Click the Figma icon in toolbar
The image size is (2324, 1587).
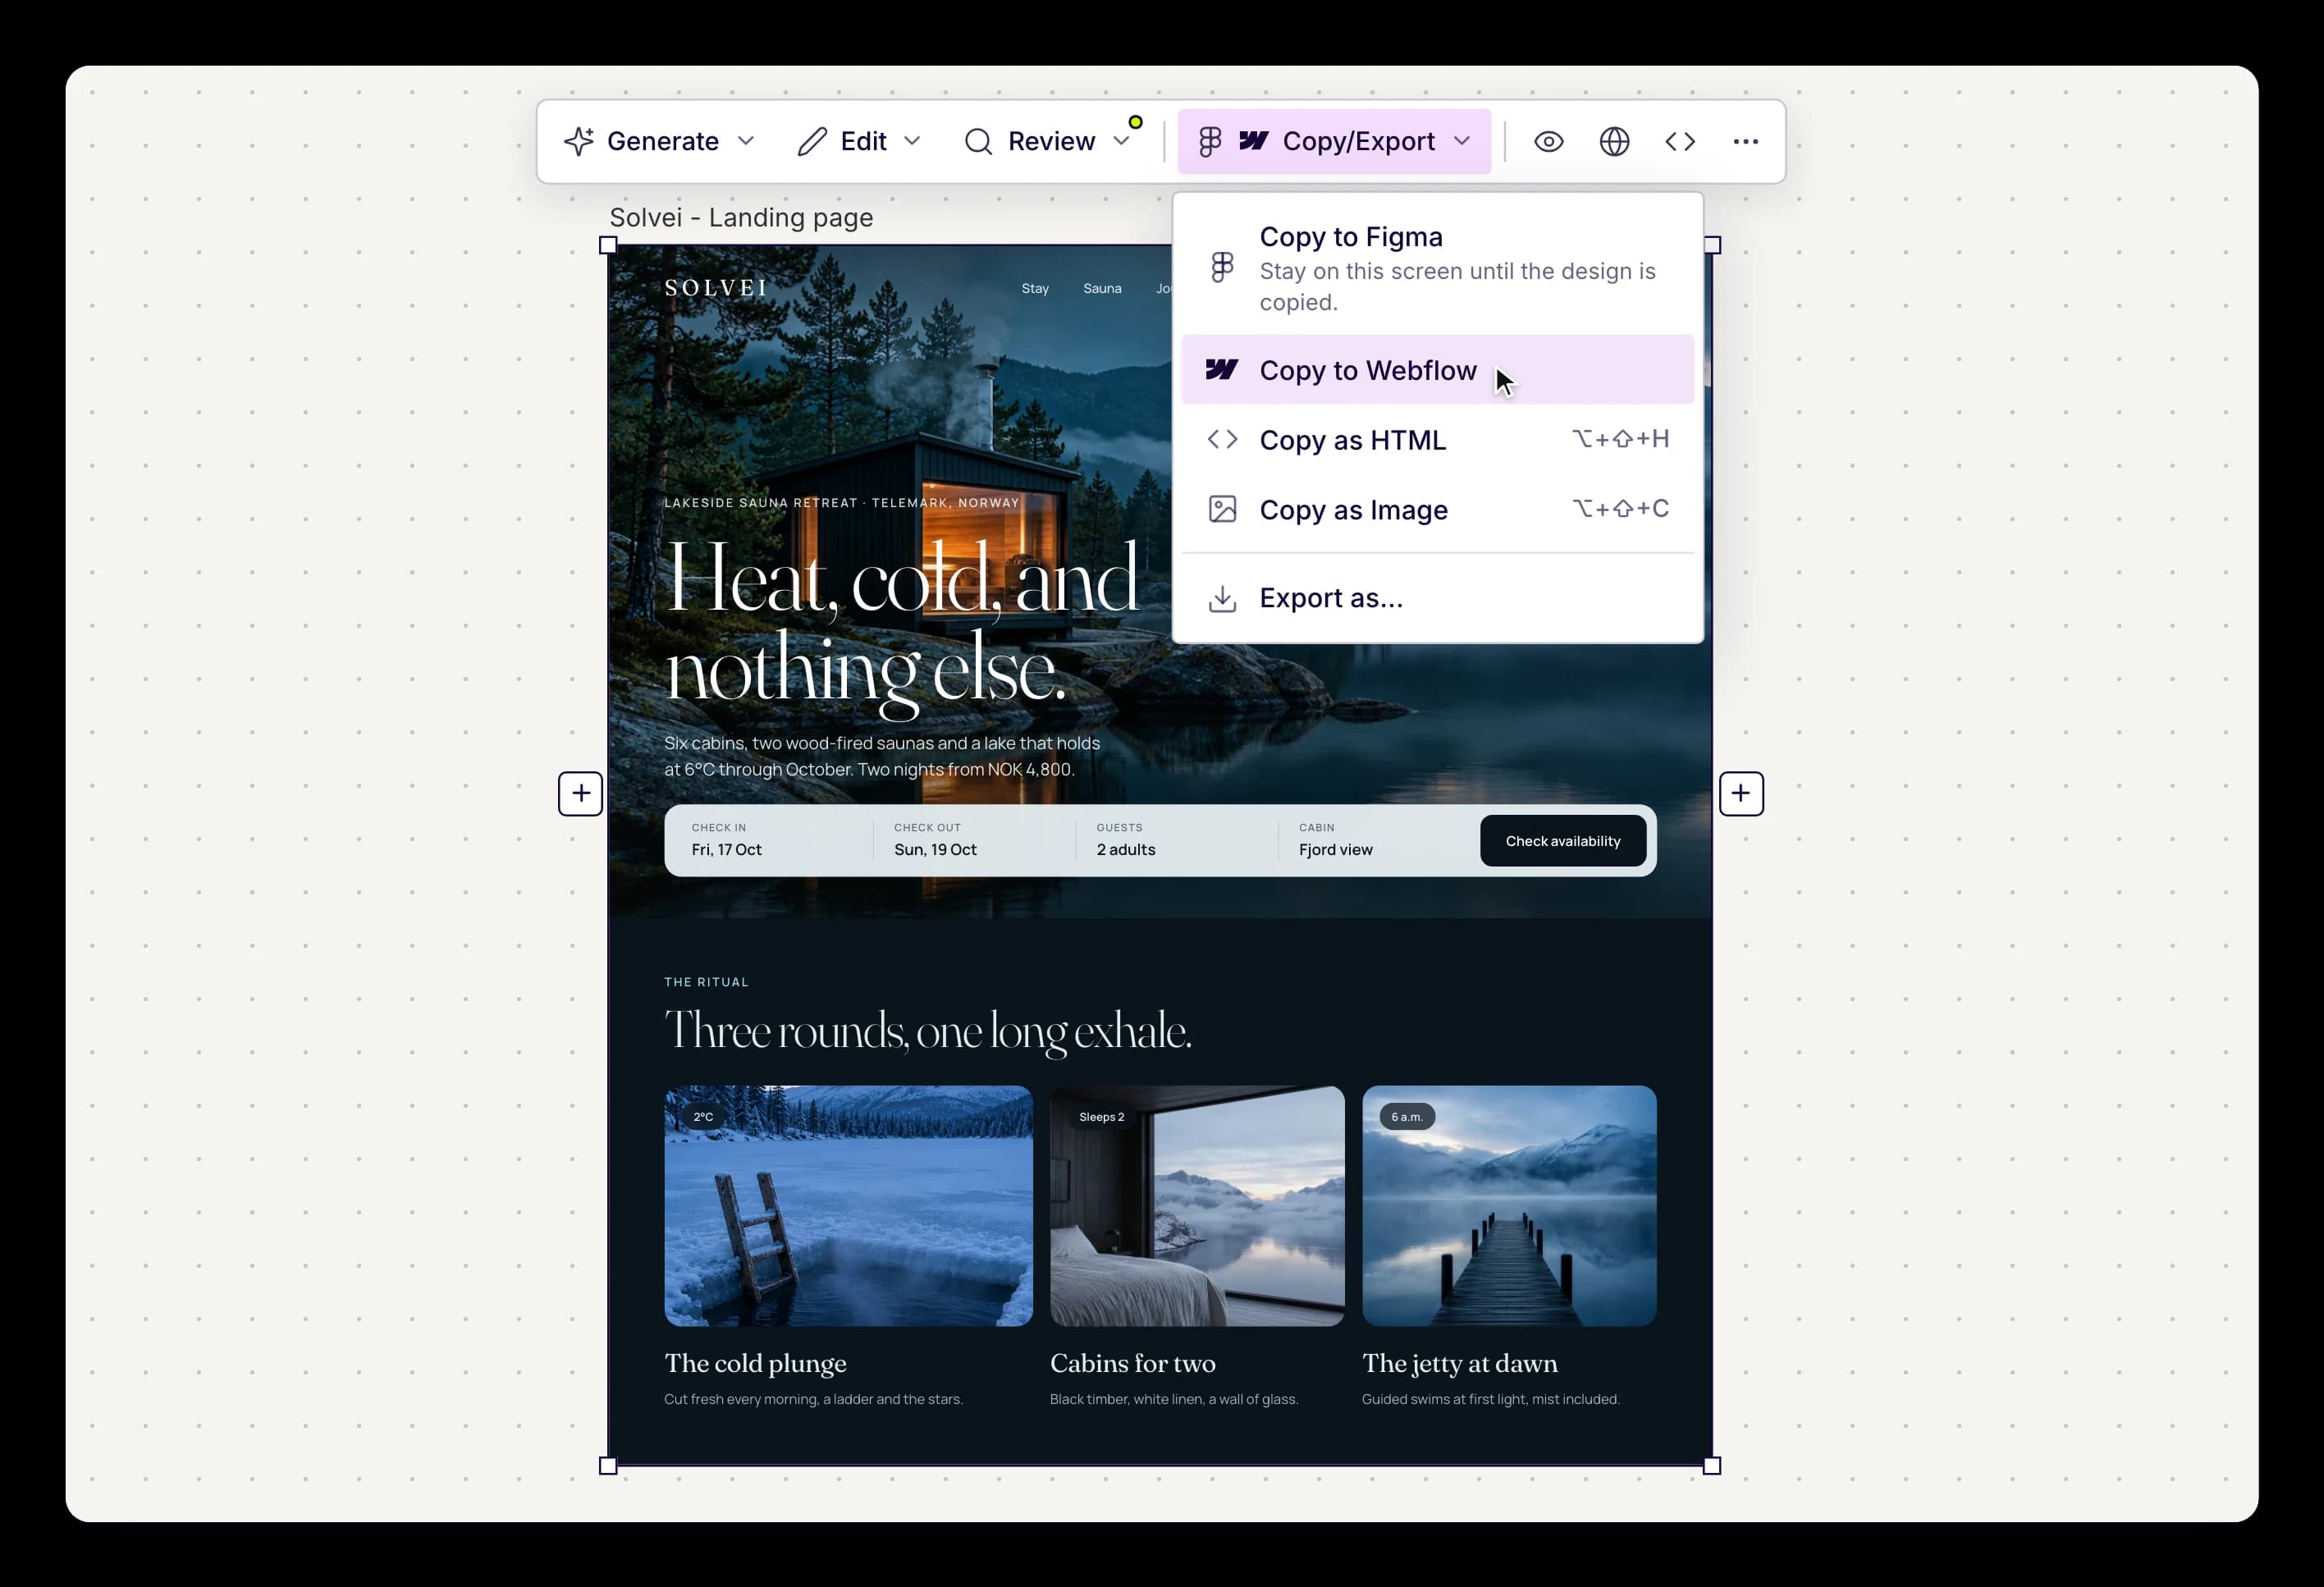tap(1210, 141)
